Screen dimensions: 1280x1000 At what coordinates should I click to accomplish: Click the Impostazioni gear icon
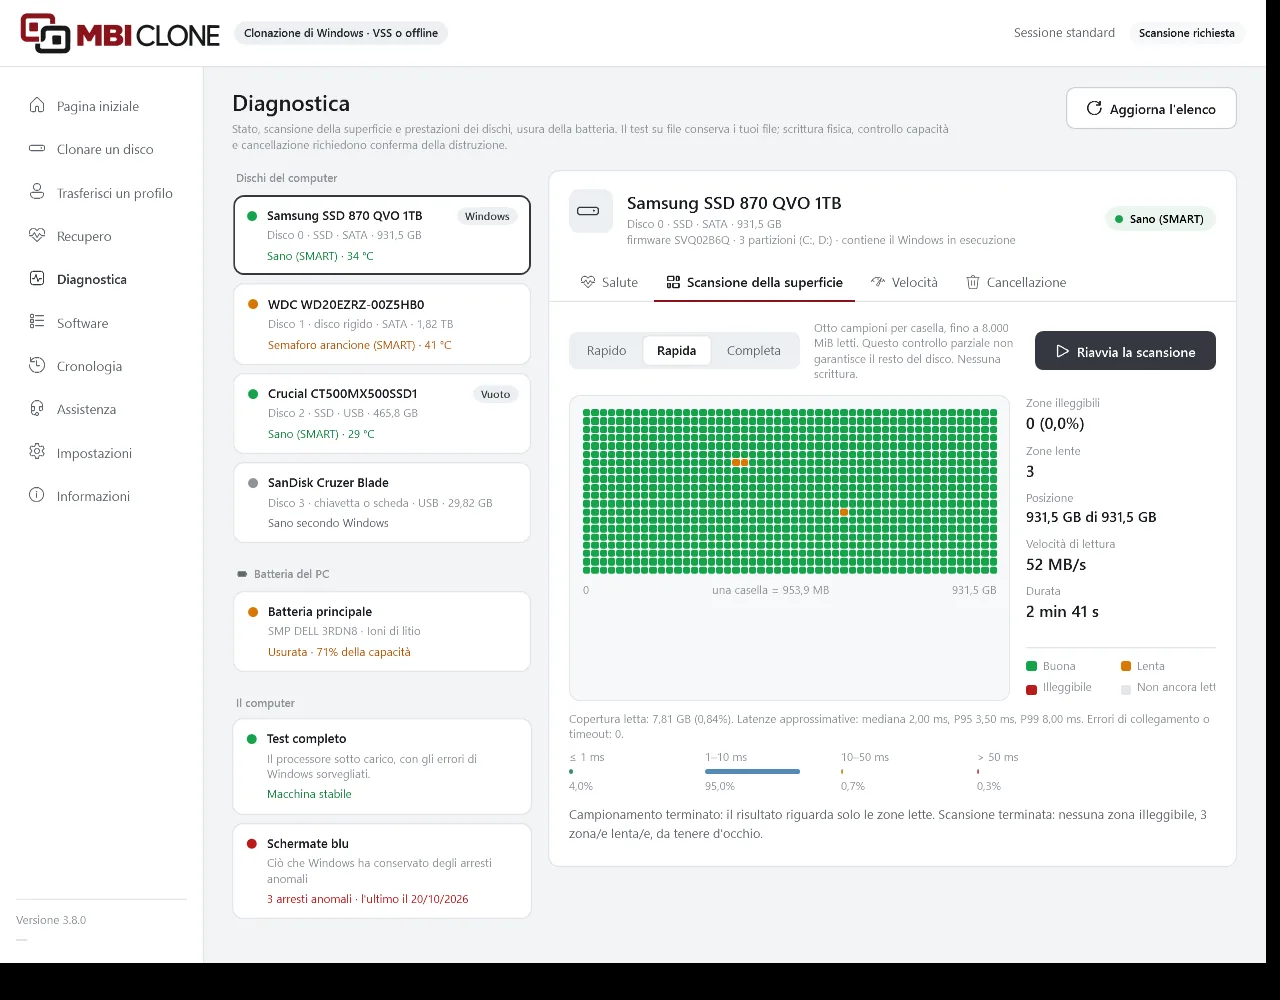37,452
